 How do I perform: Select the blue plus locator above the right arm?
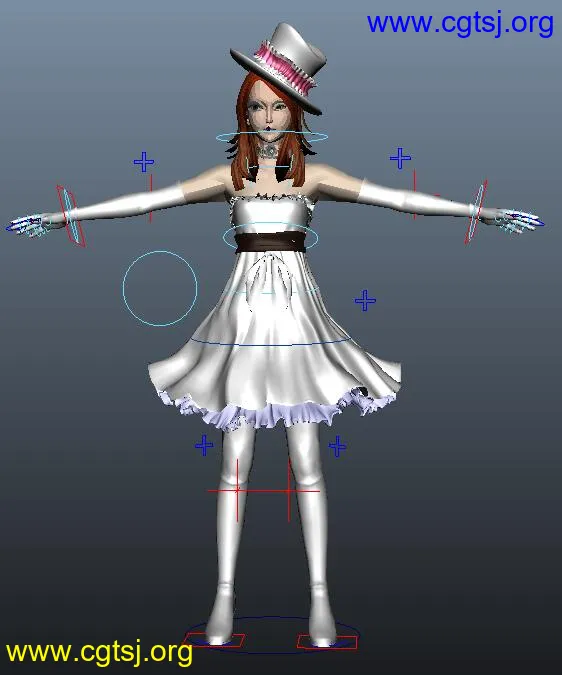[400, 158]
